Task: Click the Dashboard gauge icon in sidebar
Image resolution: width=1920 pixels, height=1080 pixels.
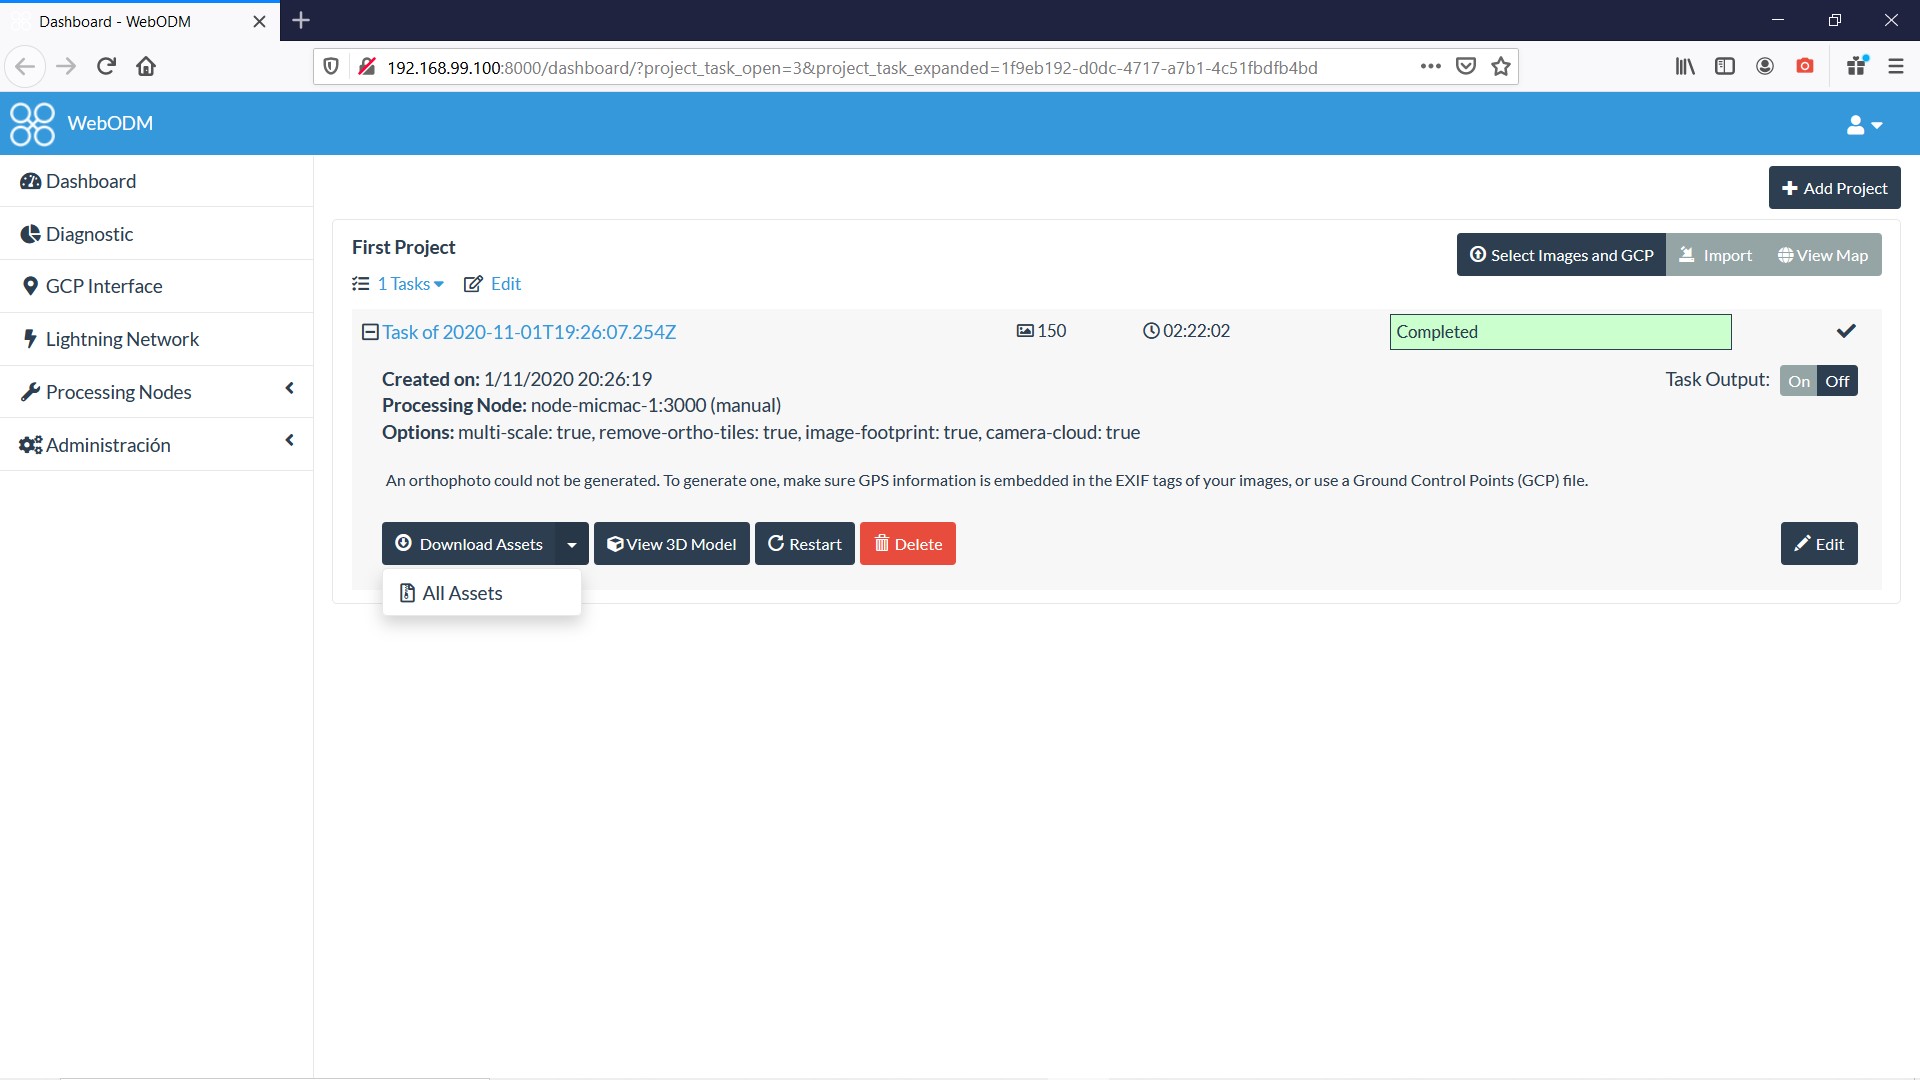Action: tap(31, 181)
